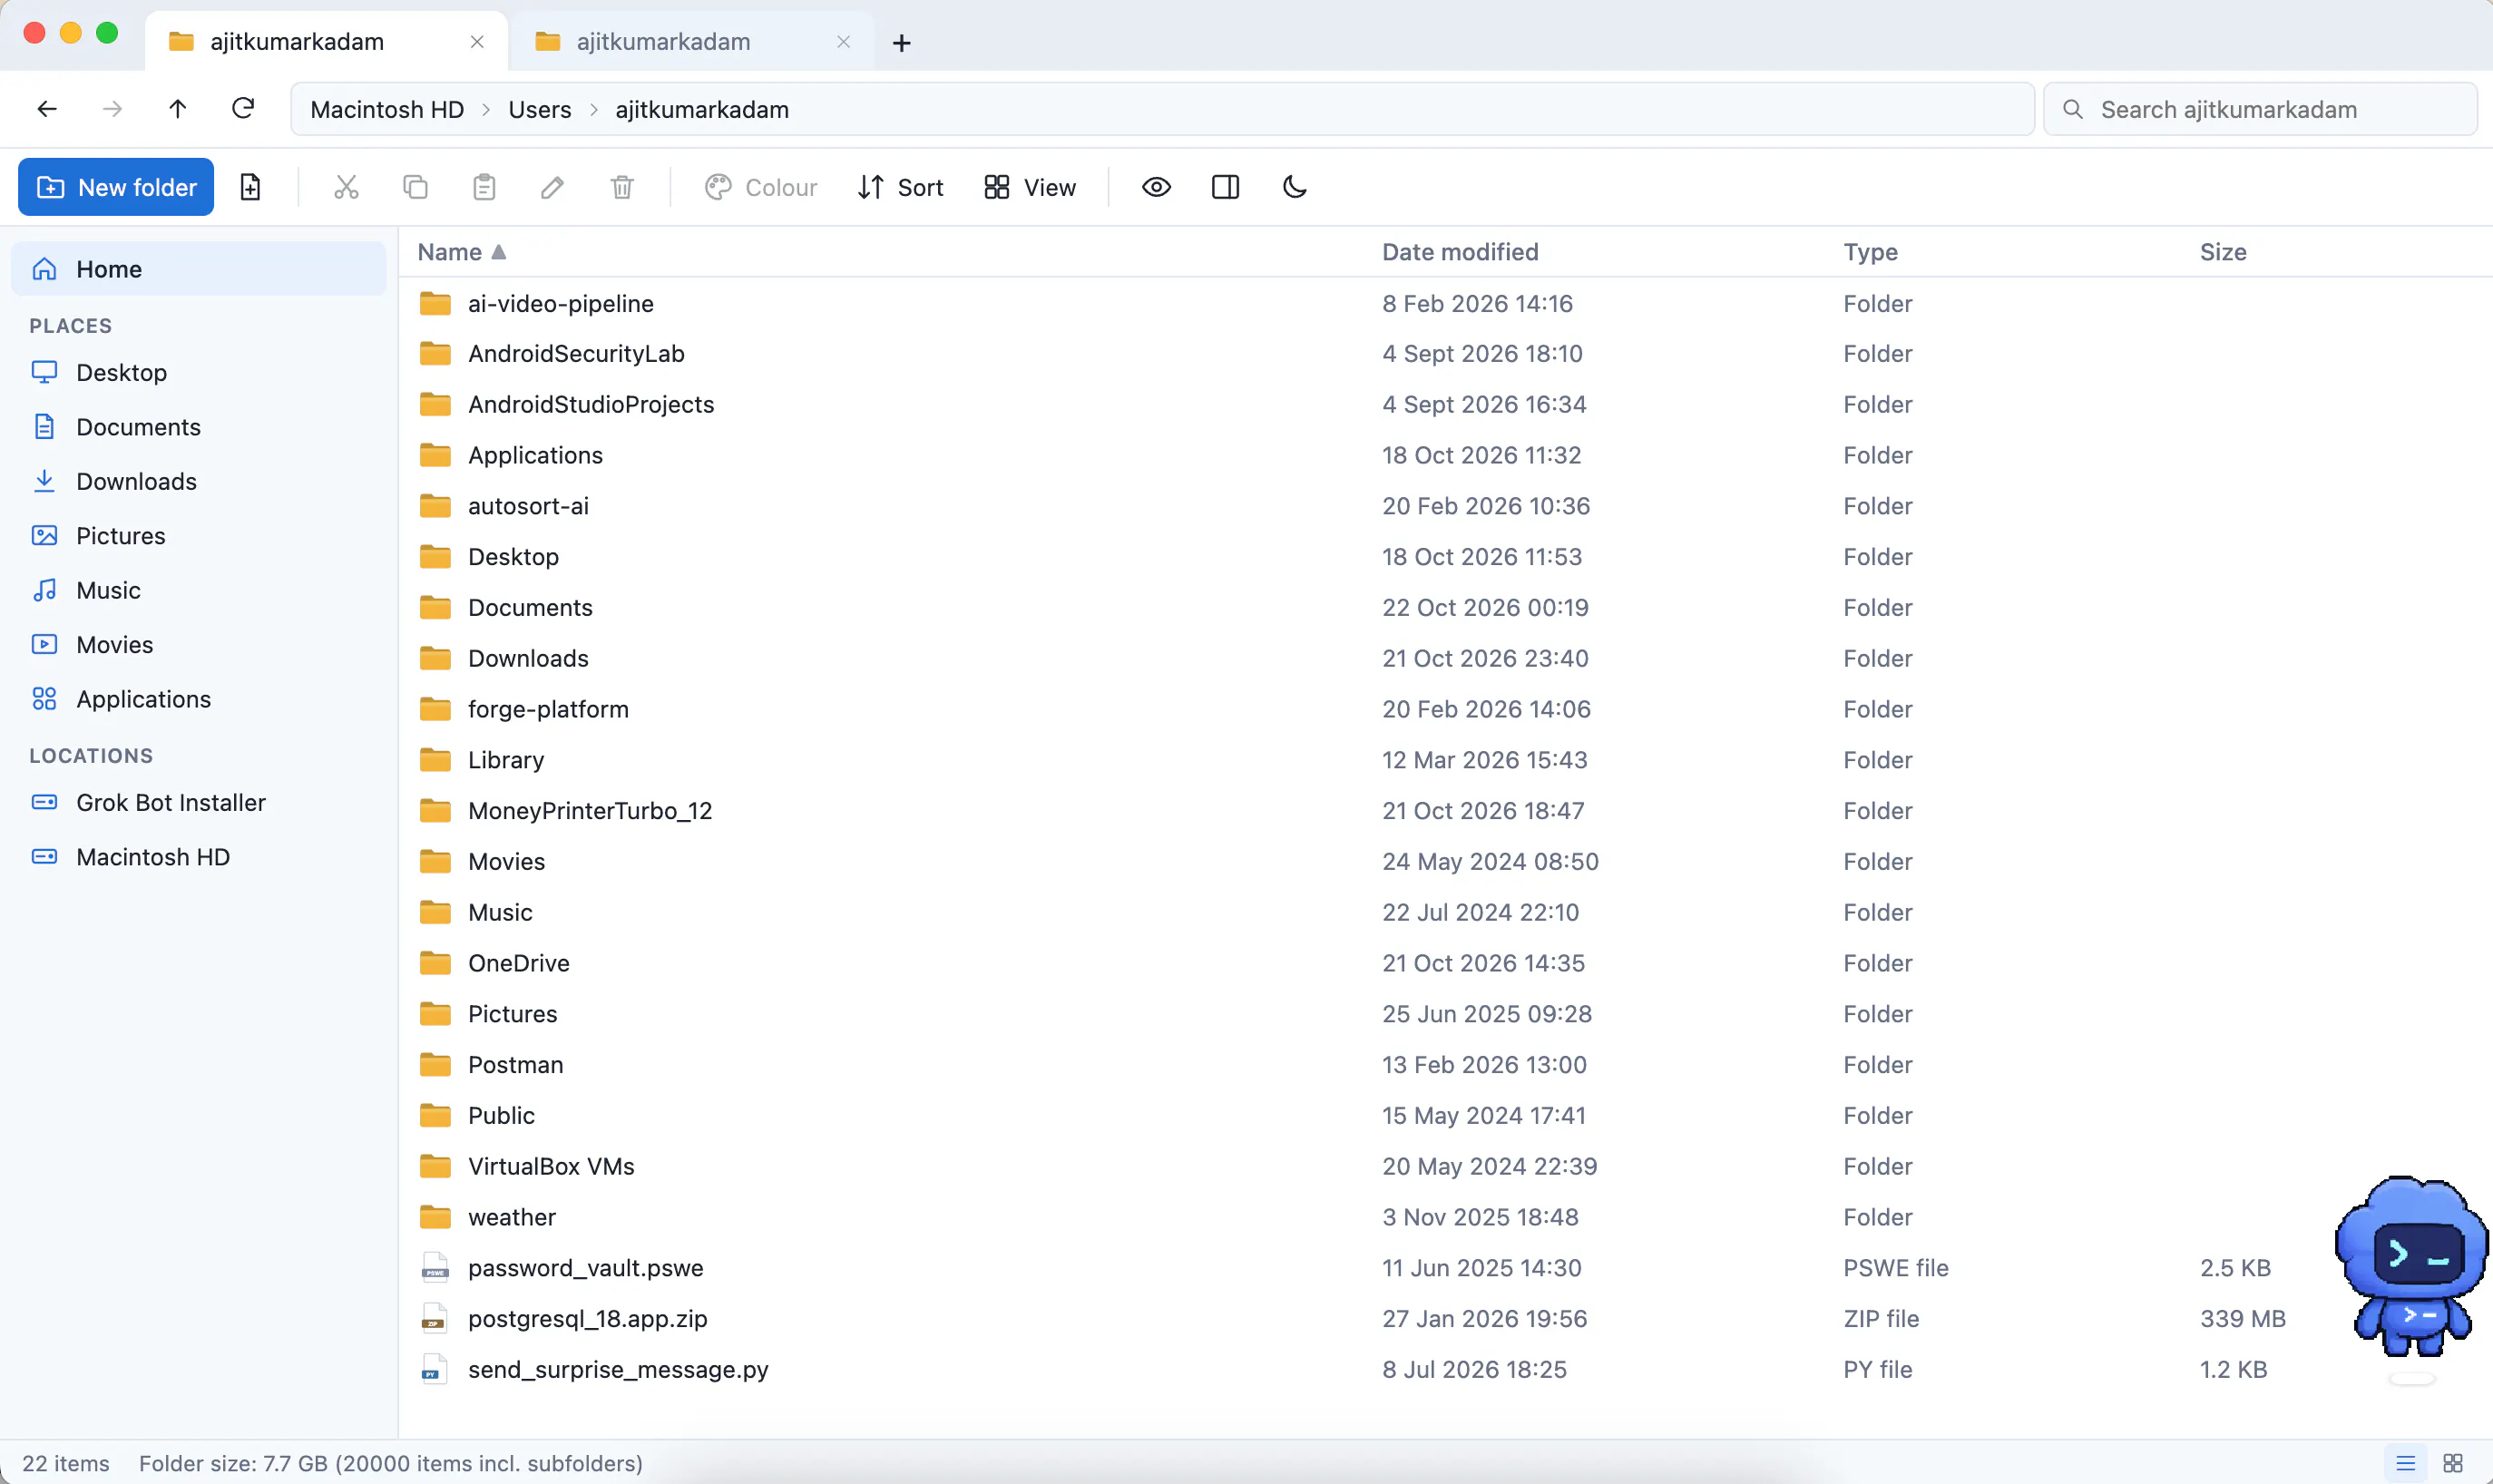This screenshot has height=1484, width=2493.
Task: Select the password_vault.pswe file
Action: [x=1445, y=1268]
